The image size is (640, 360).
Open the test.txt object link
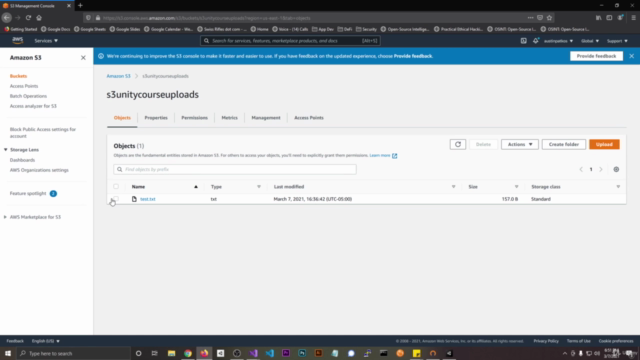pos(148,199)
